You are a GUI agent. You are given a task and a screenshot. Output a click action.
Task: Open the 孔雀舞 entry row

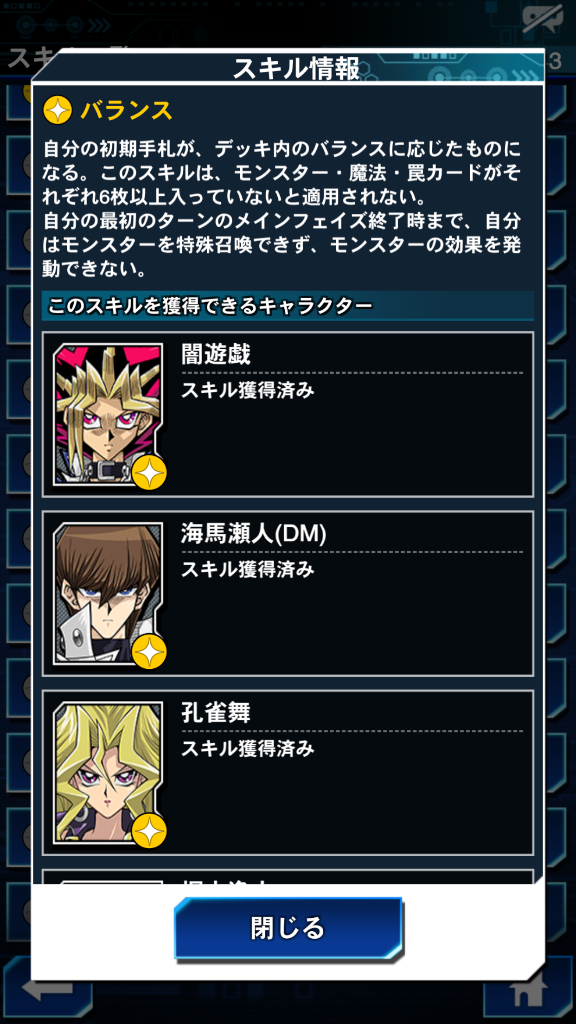pyautogui.click(x=288, y=773)
